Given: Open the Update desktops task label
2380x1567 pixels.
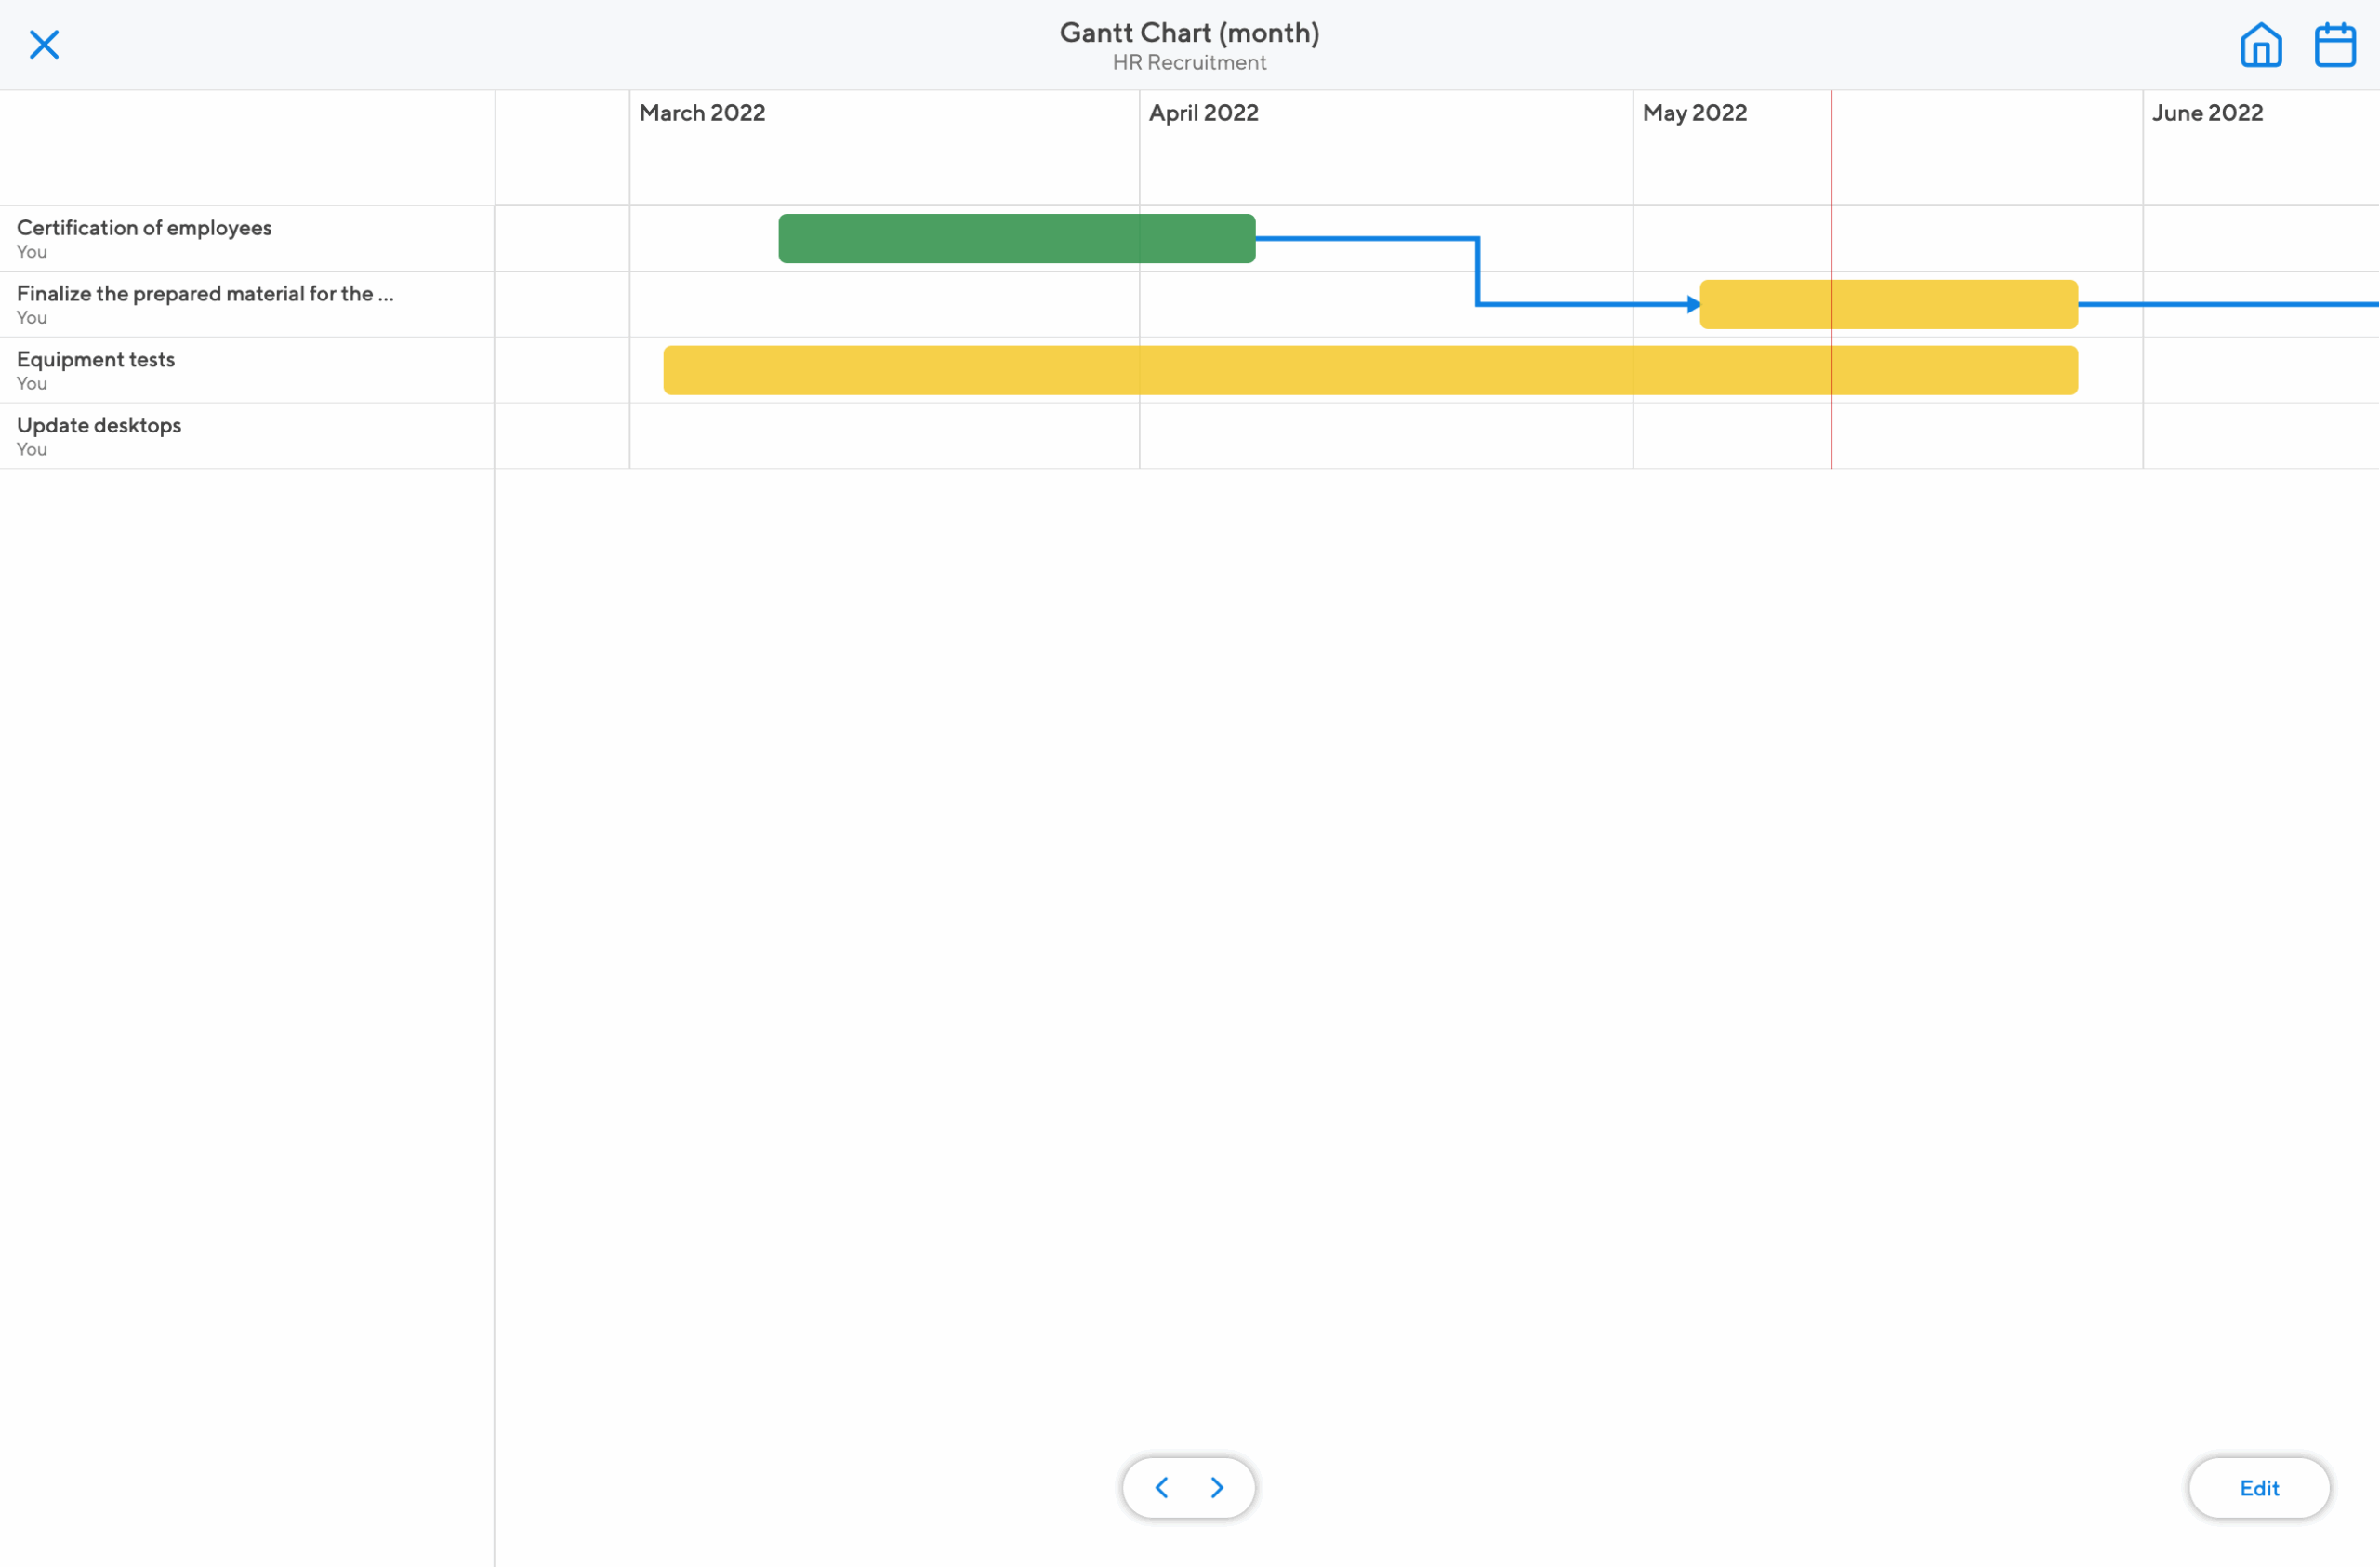Looking at the screenshot, I should pyautogui.click(x=98, y=424).
